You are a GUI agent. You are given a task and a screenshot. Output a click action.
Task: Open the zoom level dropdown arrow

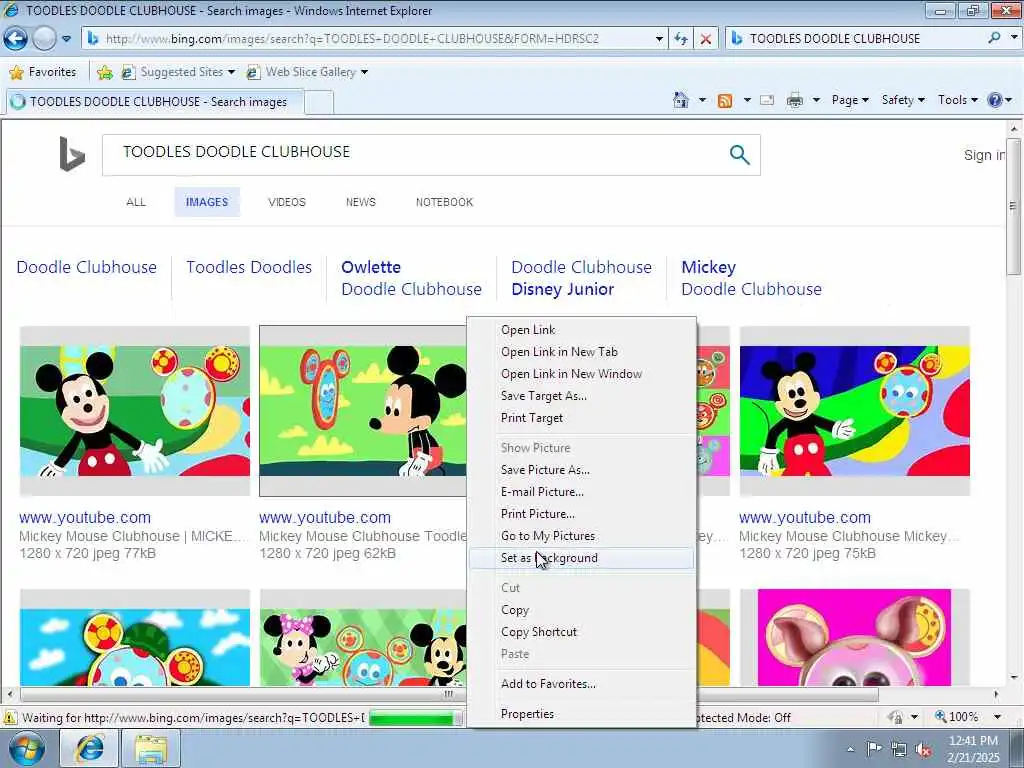pos(997,716)
